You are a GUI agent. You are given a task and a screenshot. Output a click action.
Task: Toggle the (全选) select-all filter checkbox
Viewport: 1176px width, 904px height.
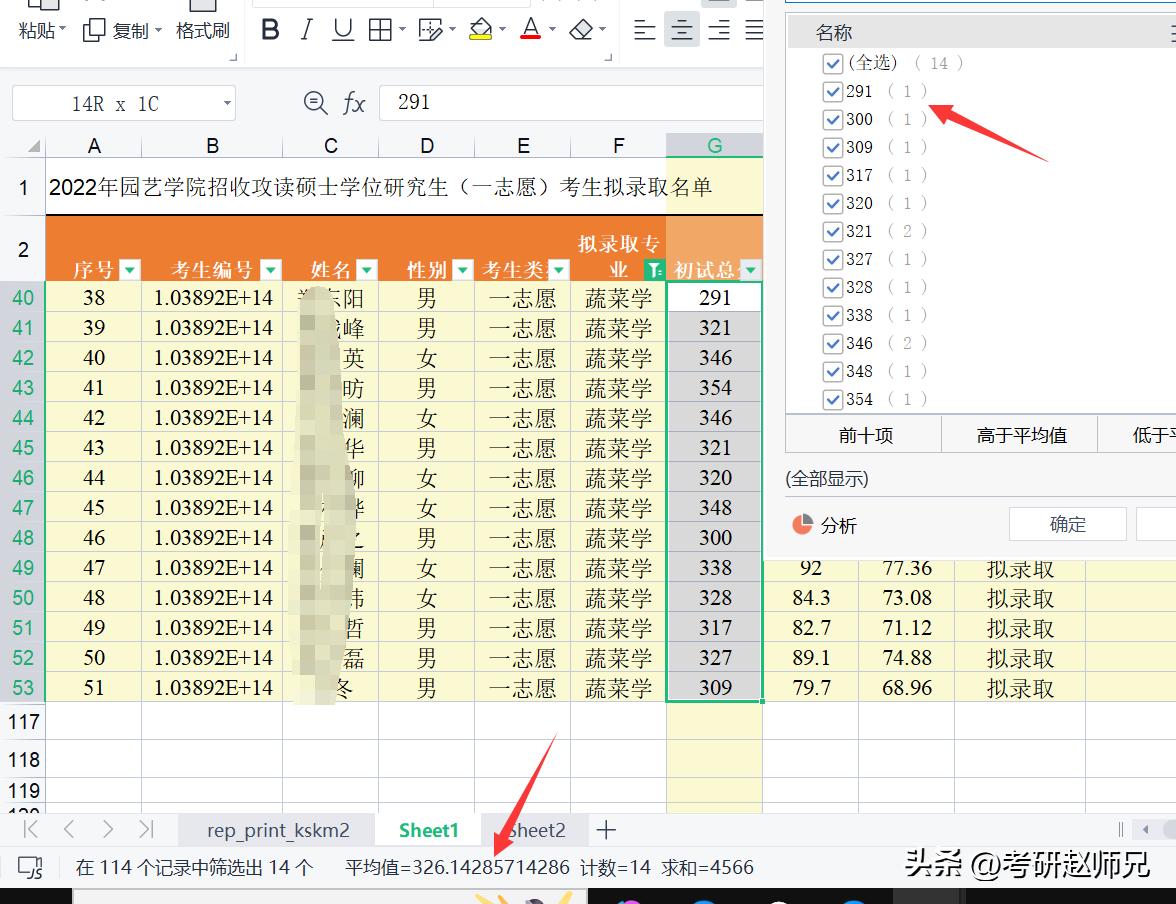833,63
